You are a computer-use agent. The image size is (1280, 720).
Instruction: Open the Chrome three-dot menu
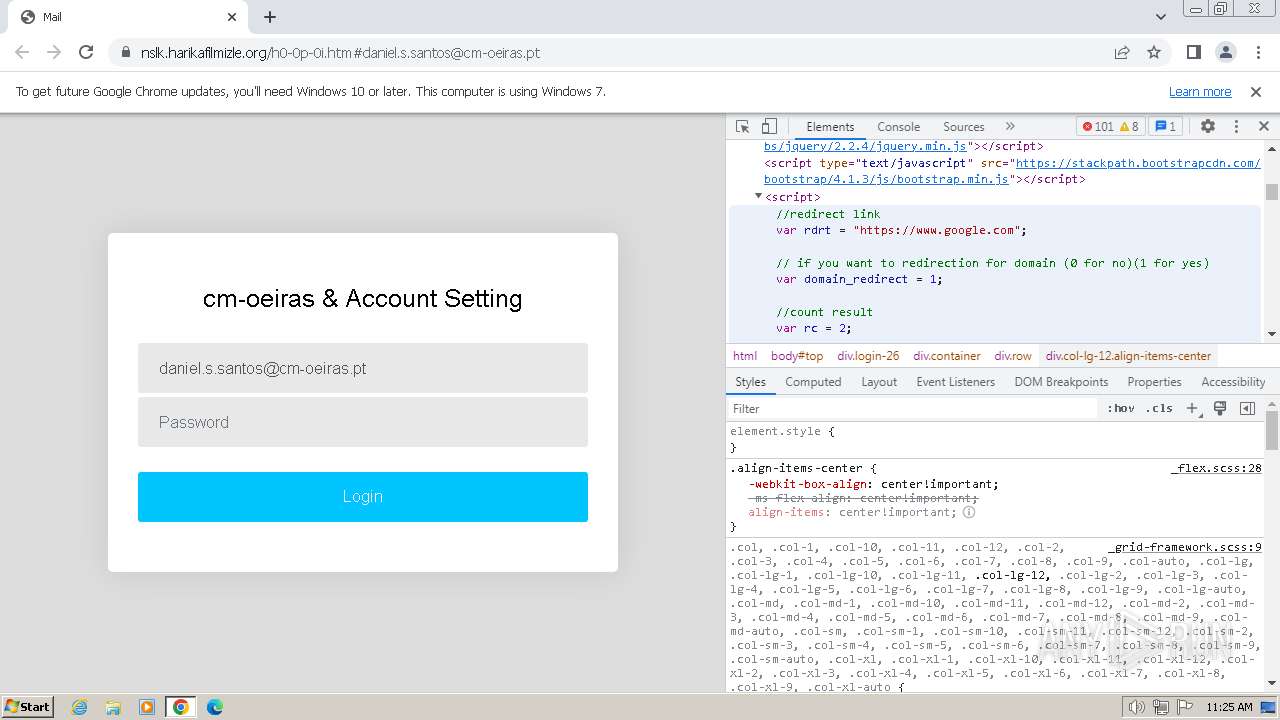coord(1257,52)
